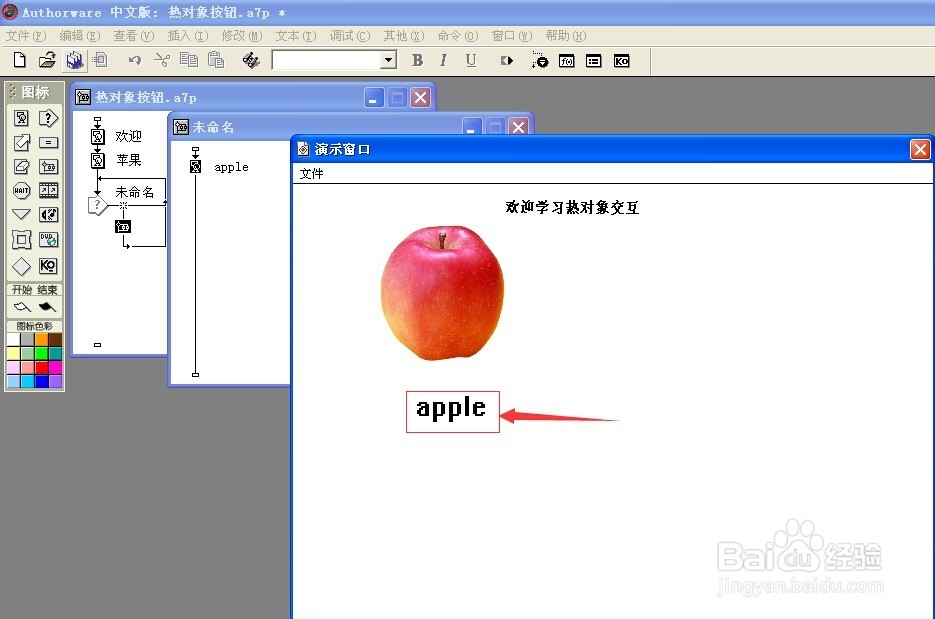This screenshot has width=935, height=619.
Task: Pick the Interaction icon in the palette
Action: [x=48, y=118]
